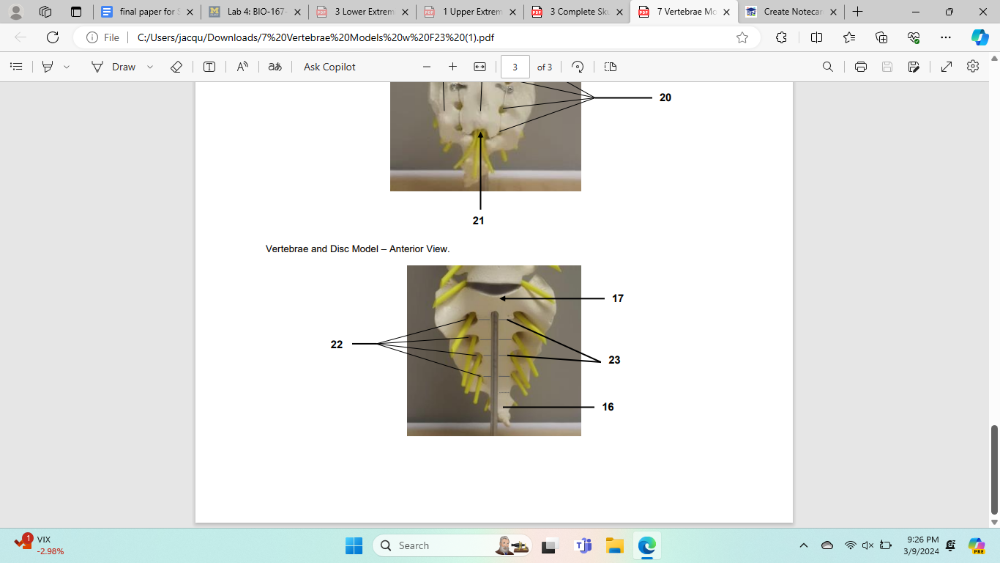The image size is (1000, 563).
Task: Search within the PDF document
Action: tap(827, 67)
